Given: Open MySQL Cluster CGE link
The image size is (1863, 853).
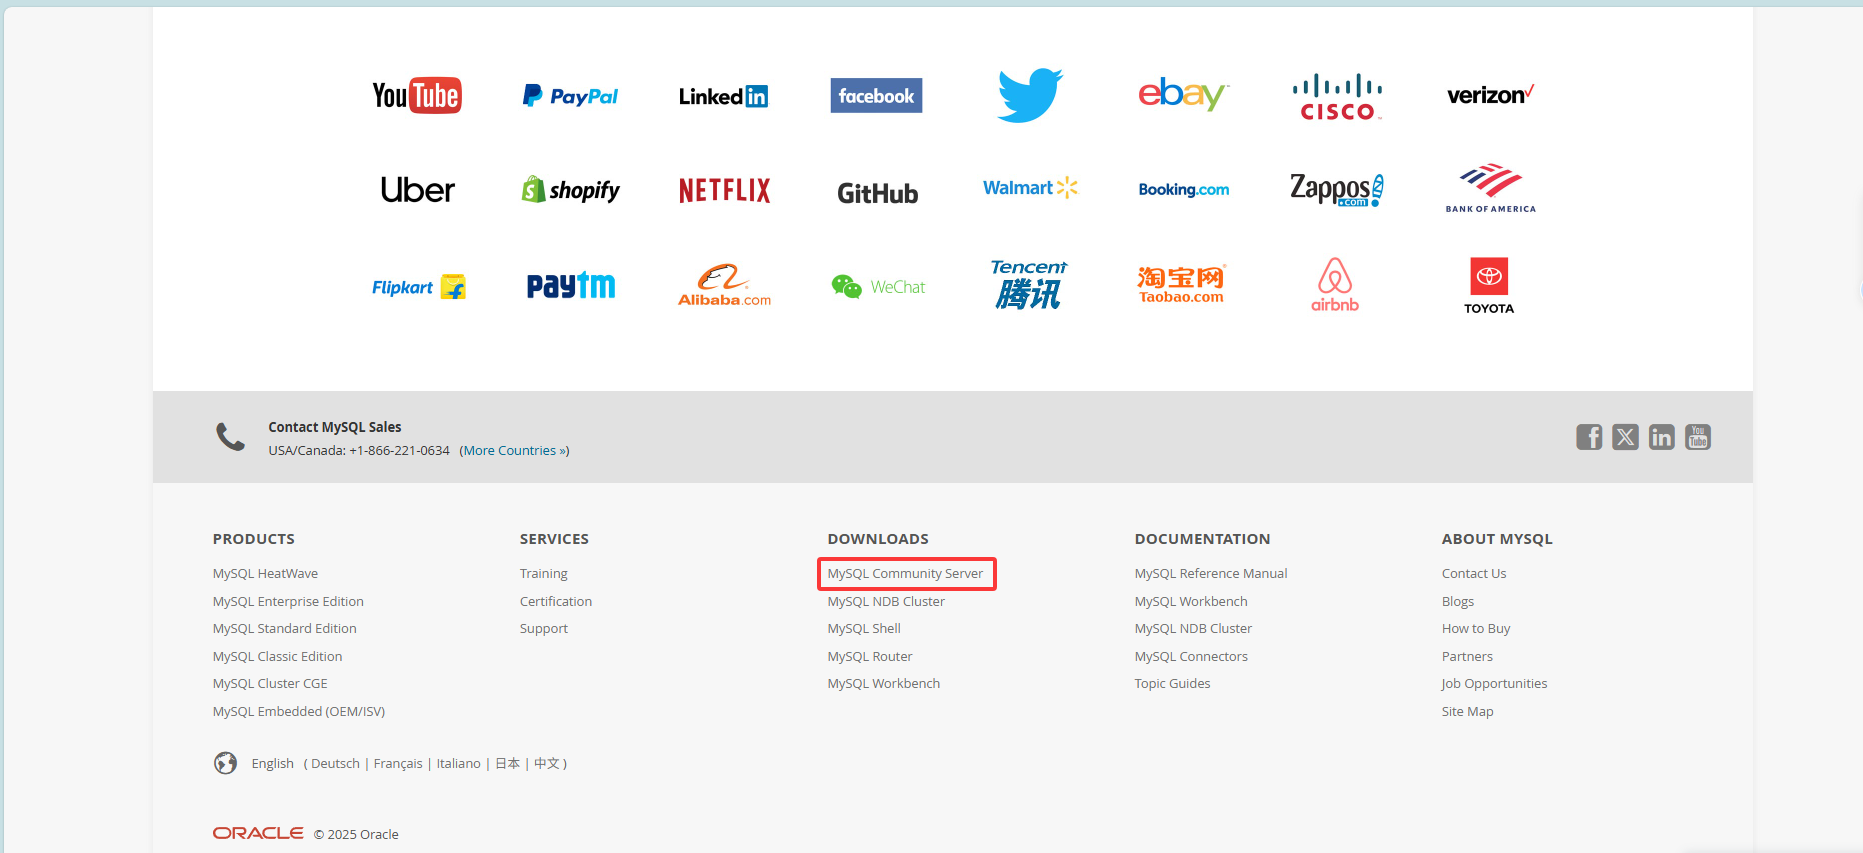Looking at the screenshot, I should [270, 684].
